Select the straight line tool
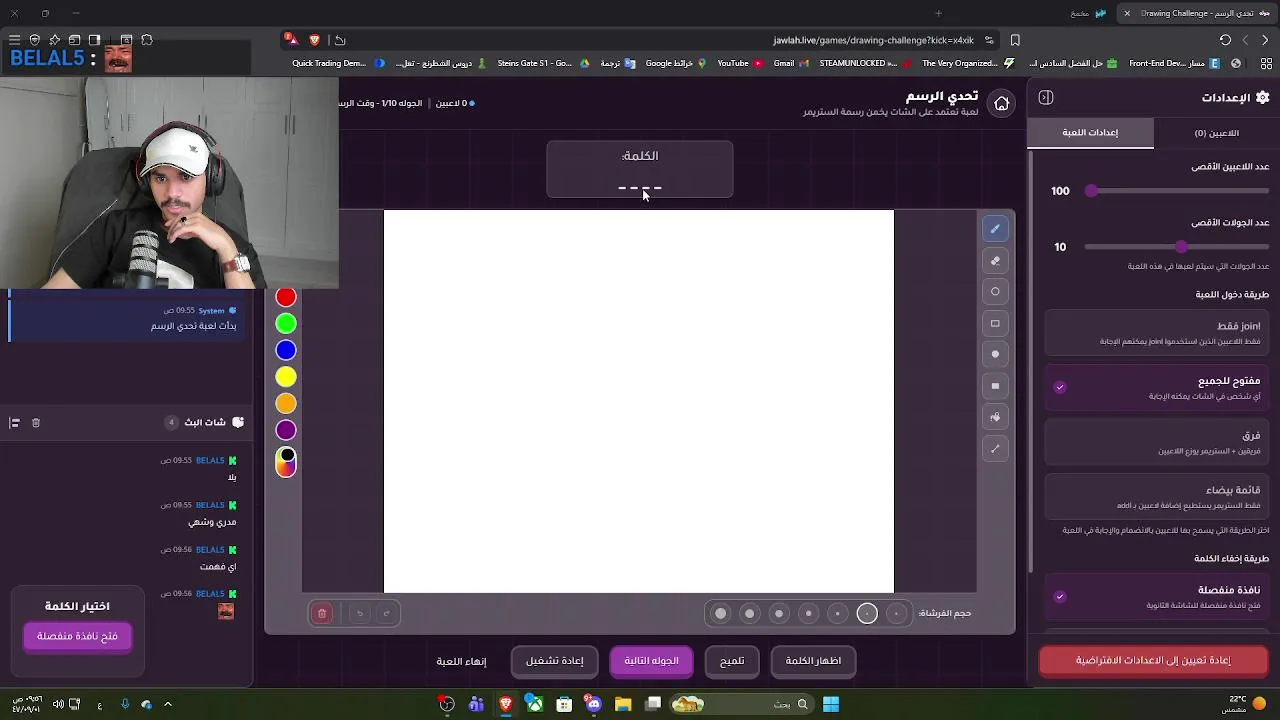1280x720 pixels. tap(995, 449)
